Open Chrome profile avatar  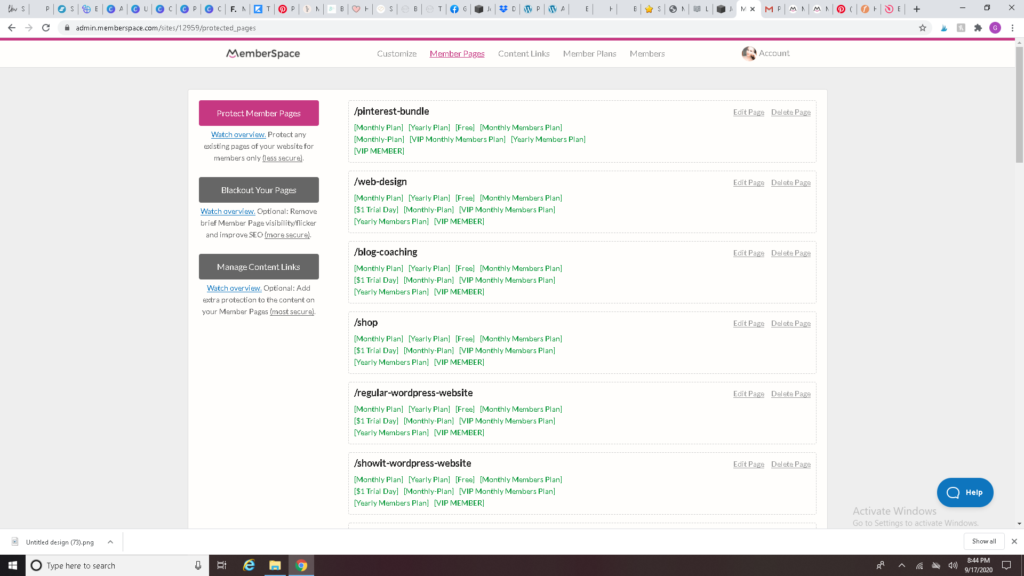(995, 27)
